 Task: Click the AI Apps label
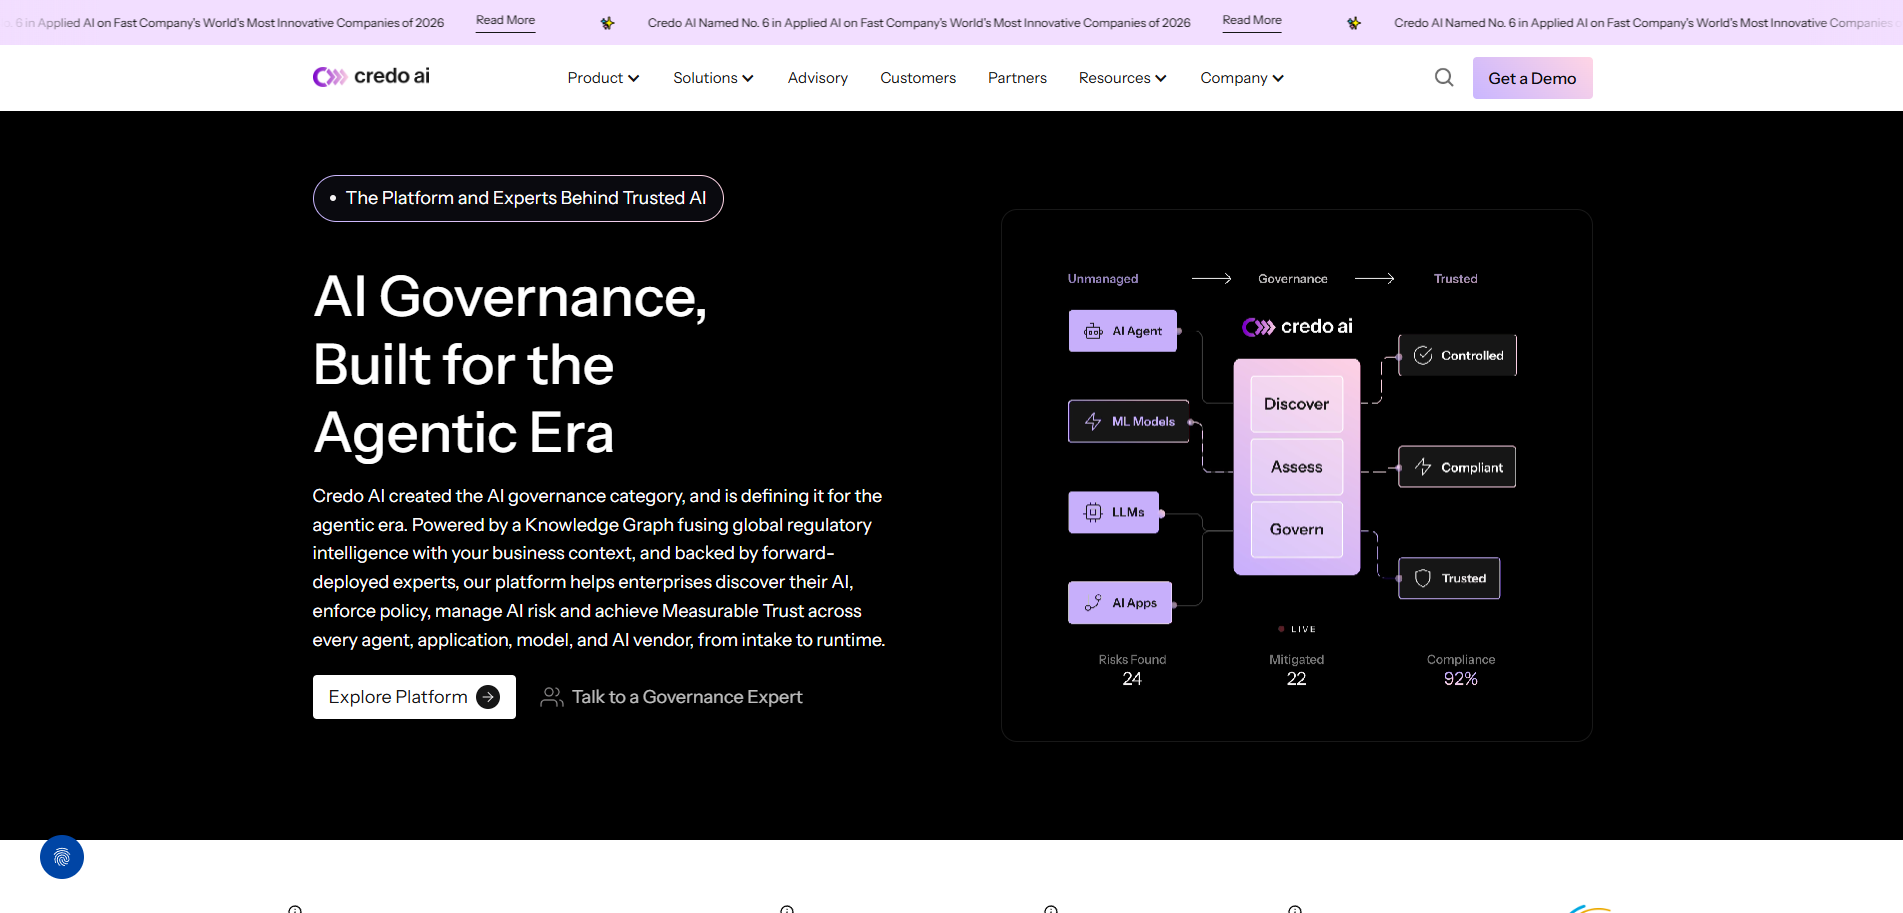pos(1134,603)
